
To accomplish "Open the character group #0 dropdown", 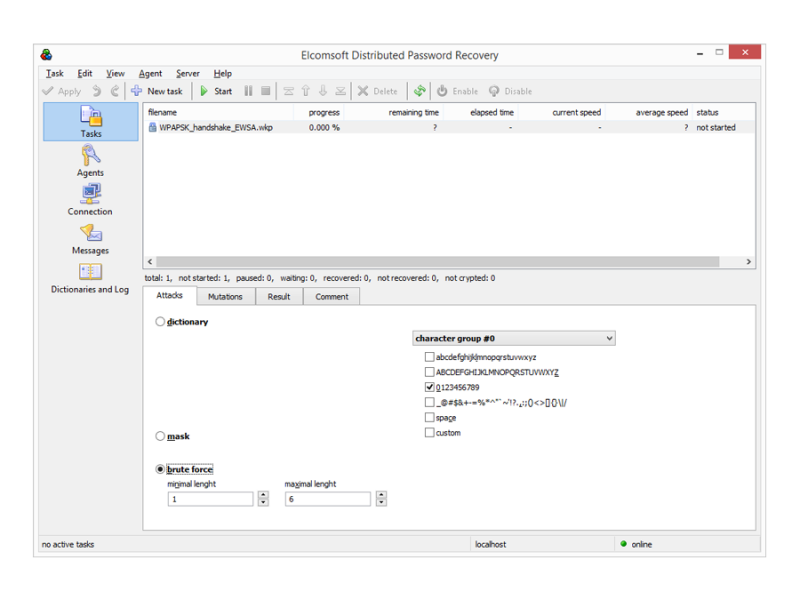I will click(x=608, y=338).
